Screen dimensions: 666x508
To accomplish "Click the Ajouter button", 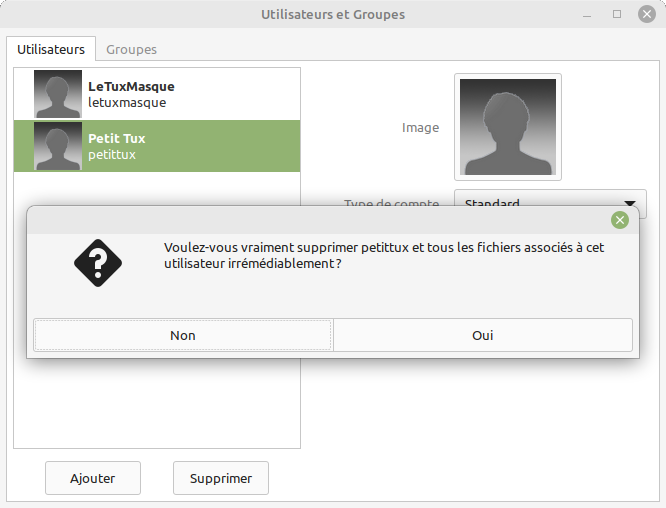I will 93,478.
